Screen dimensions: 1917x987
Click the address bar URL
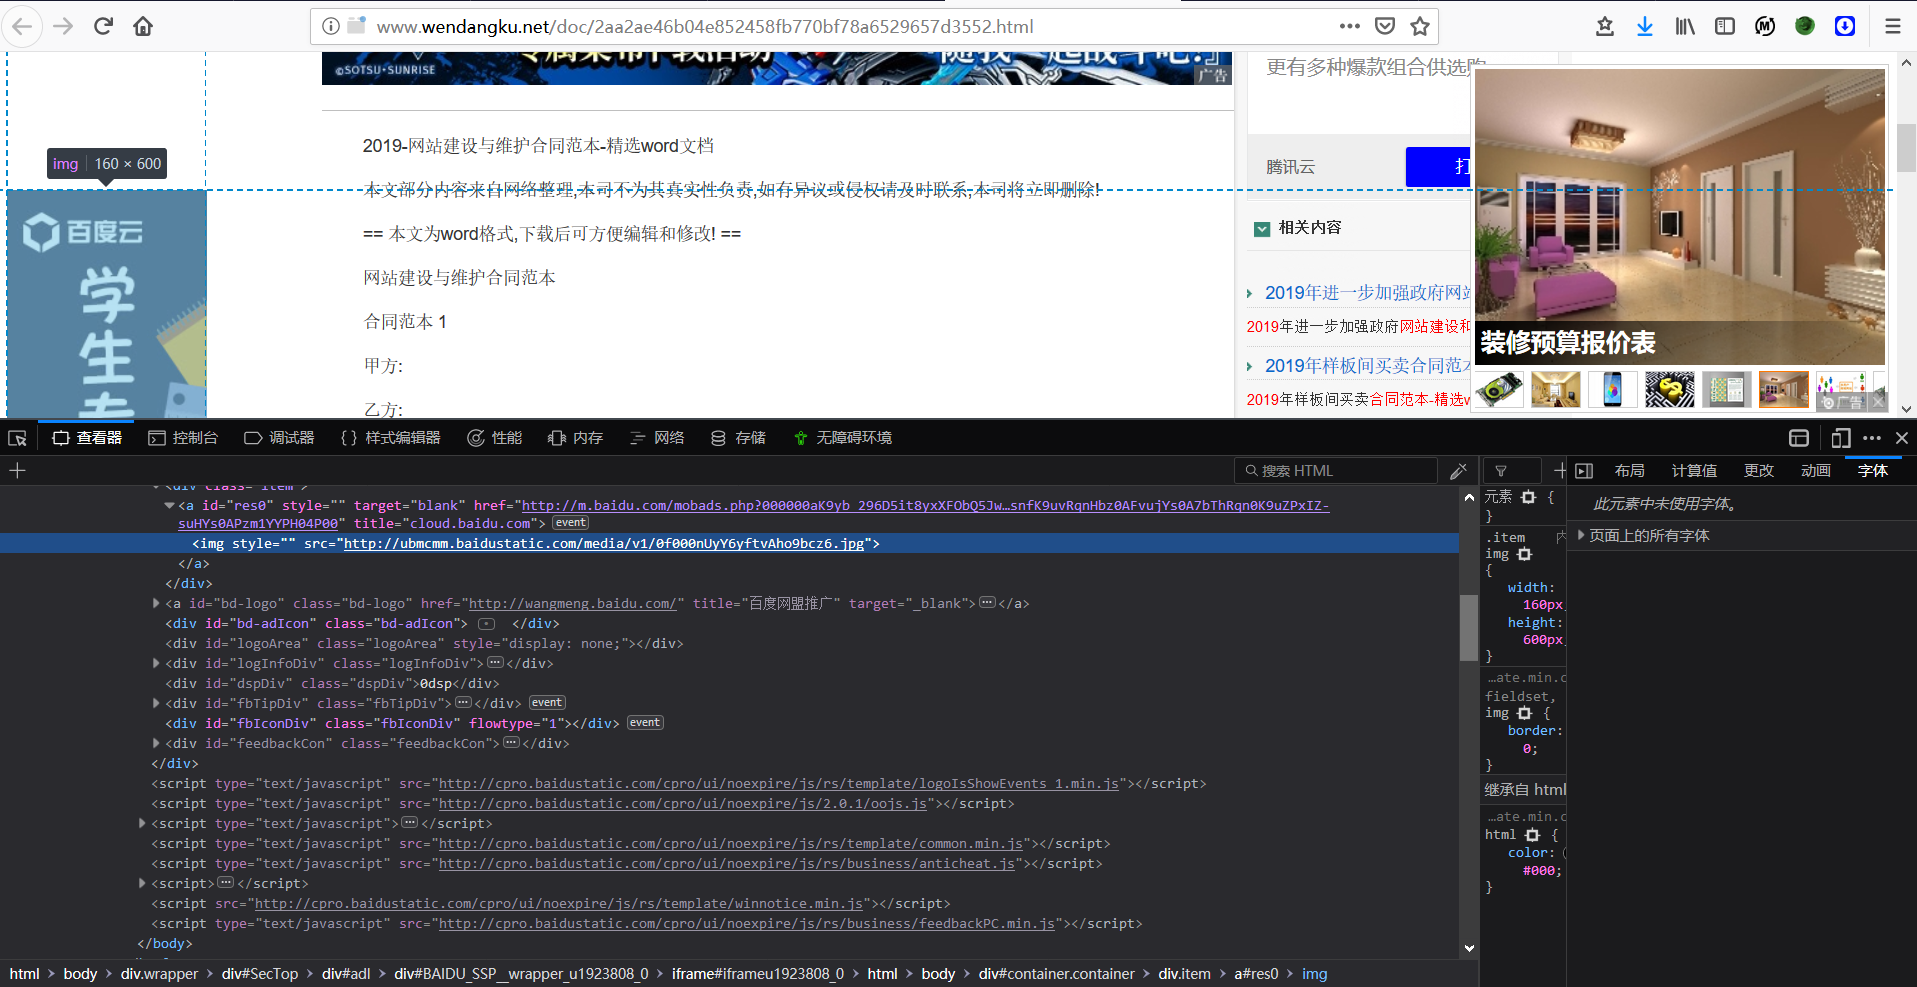(x=705, y=26)
